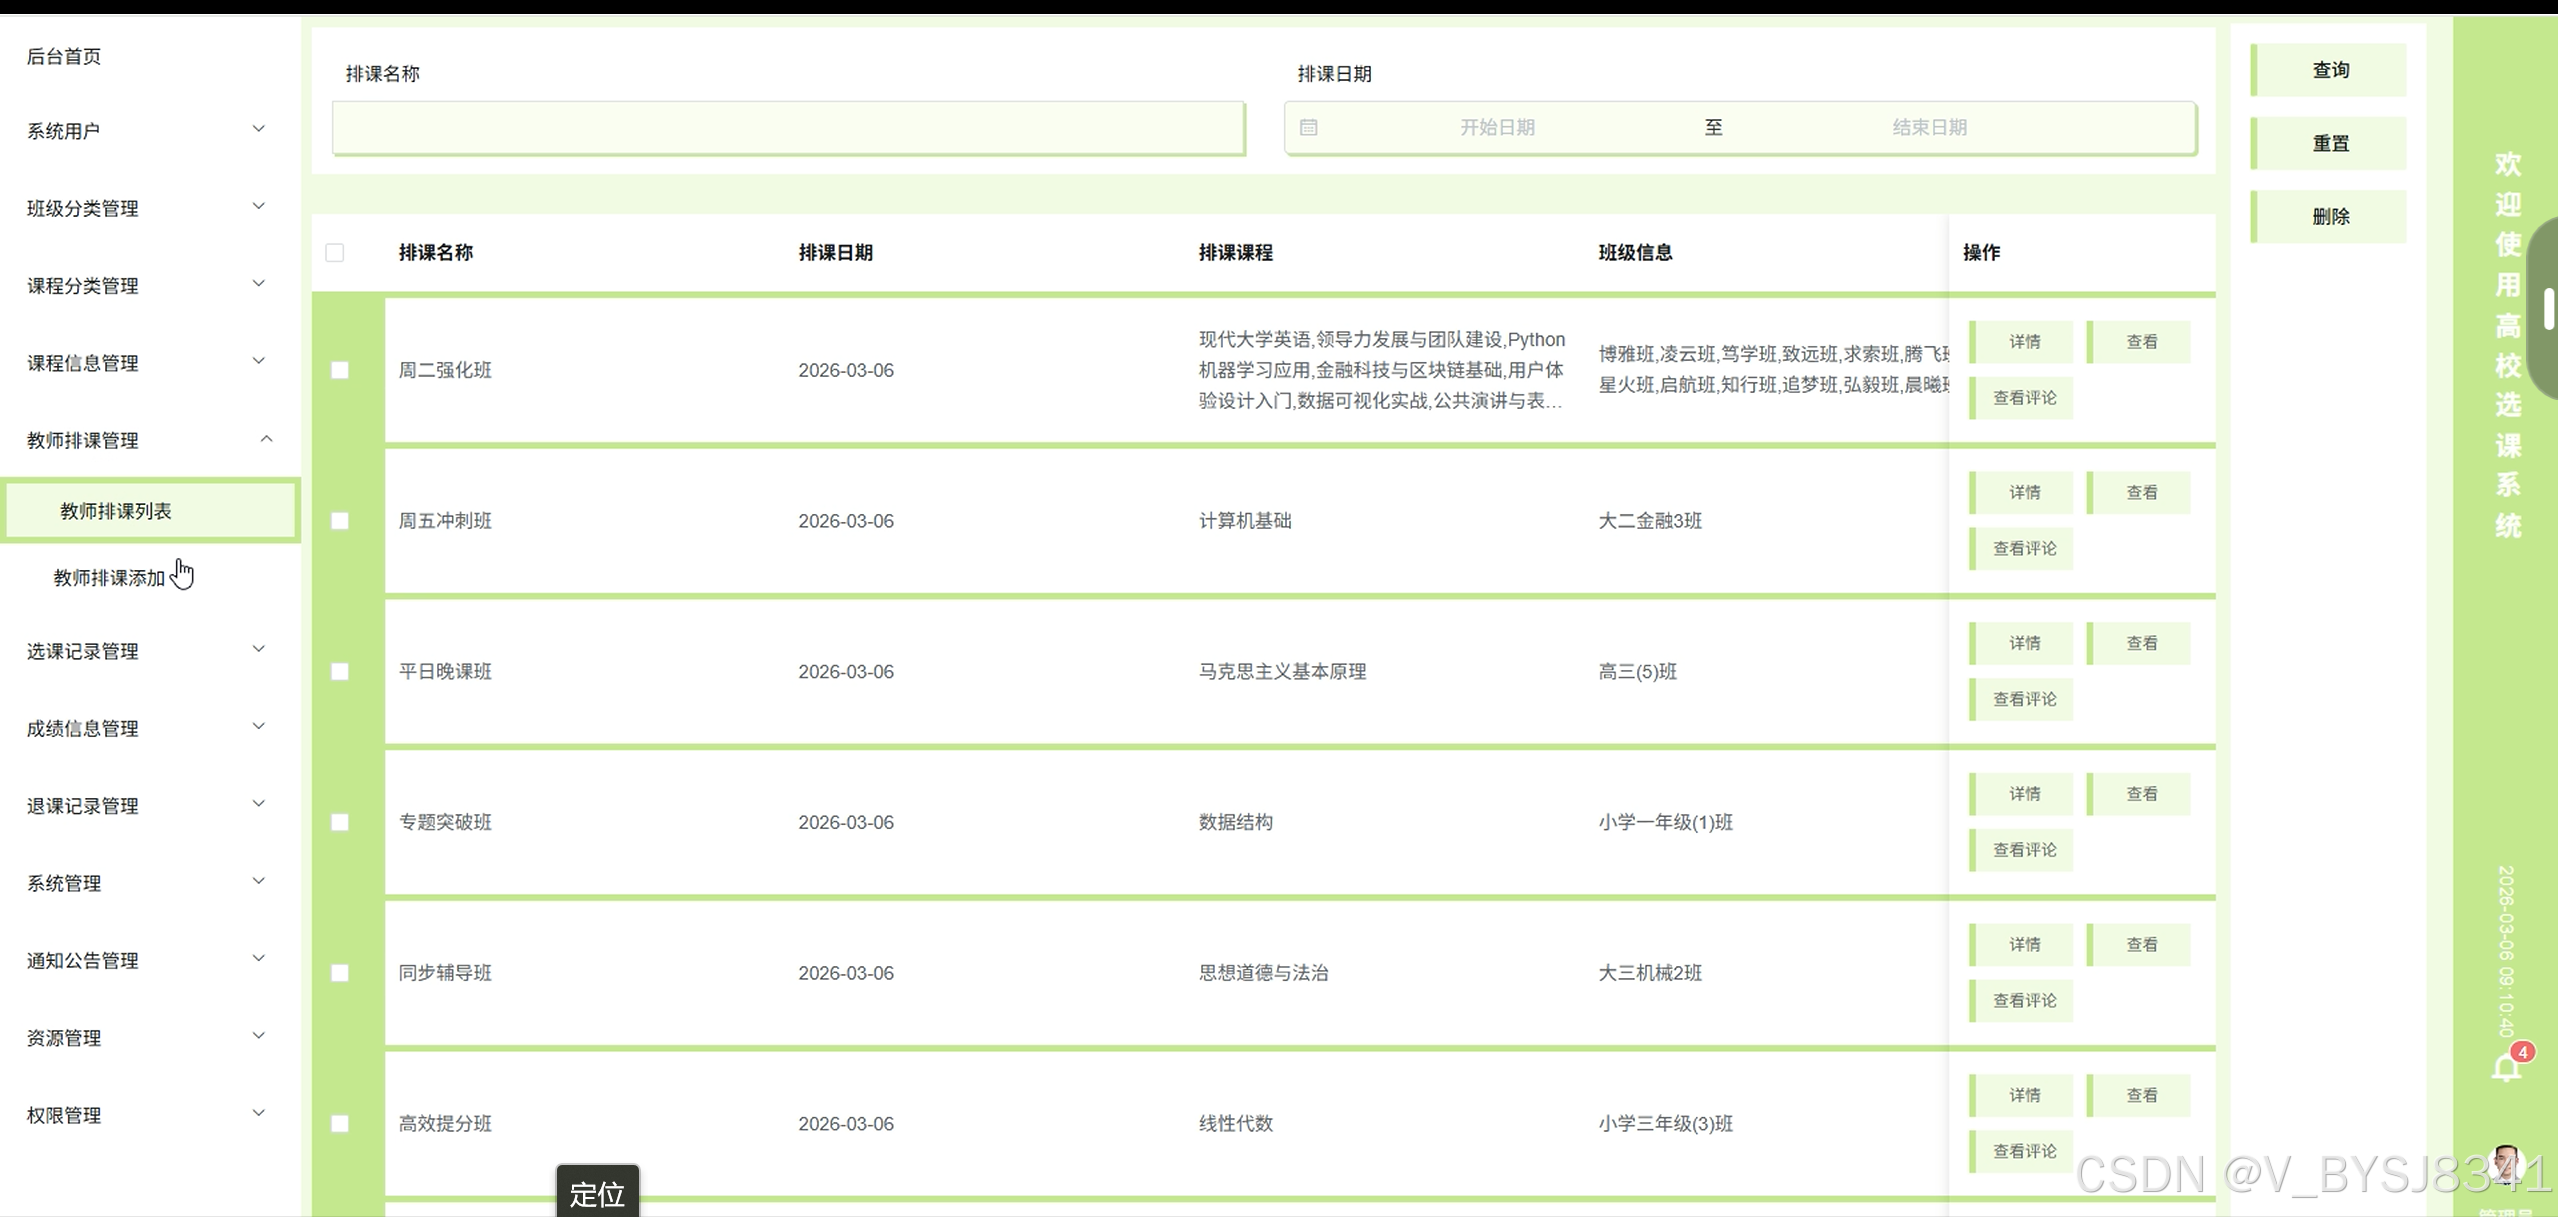Select the 教师排课列表 menu item
Image resolution: width=2558 pixels, height=1217 pixels.
(x=150, y=511)
